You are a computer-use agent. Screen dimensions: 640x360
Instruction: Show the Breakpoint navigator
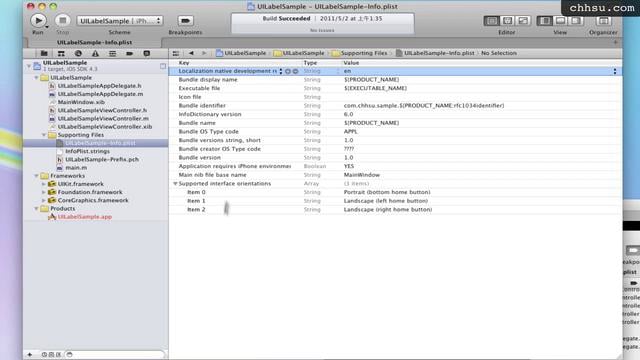pyautogui.click(x=129, y=53)
